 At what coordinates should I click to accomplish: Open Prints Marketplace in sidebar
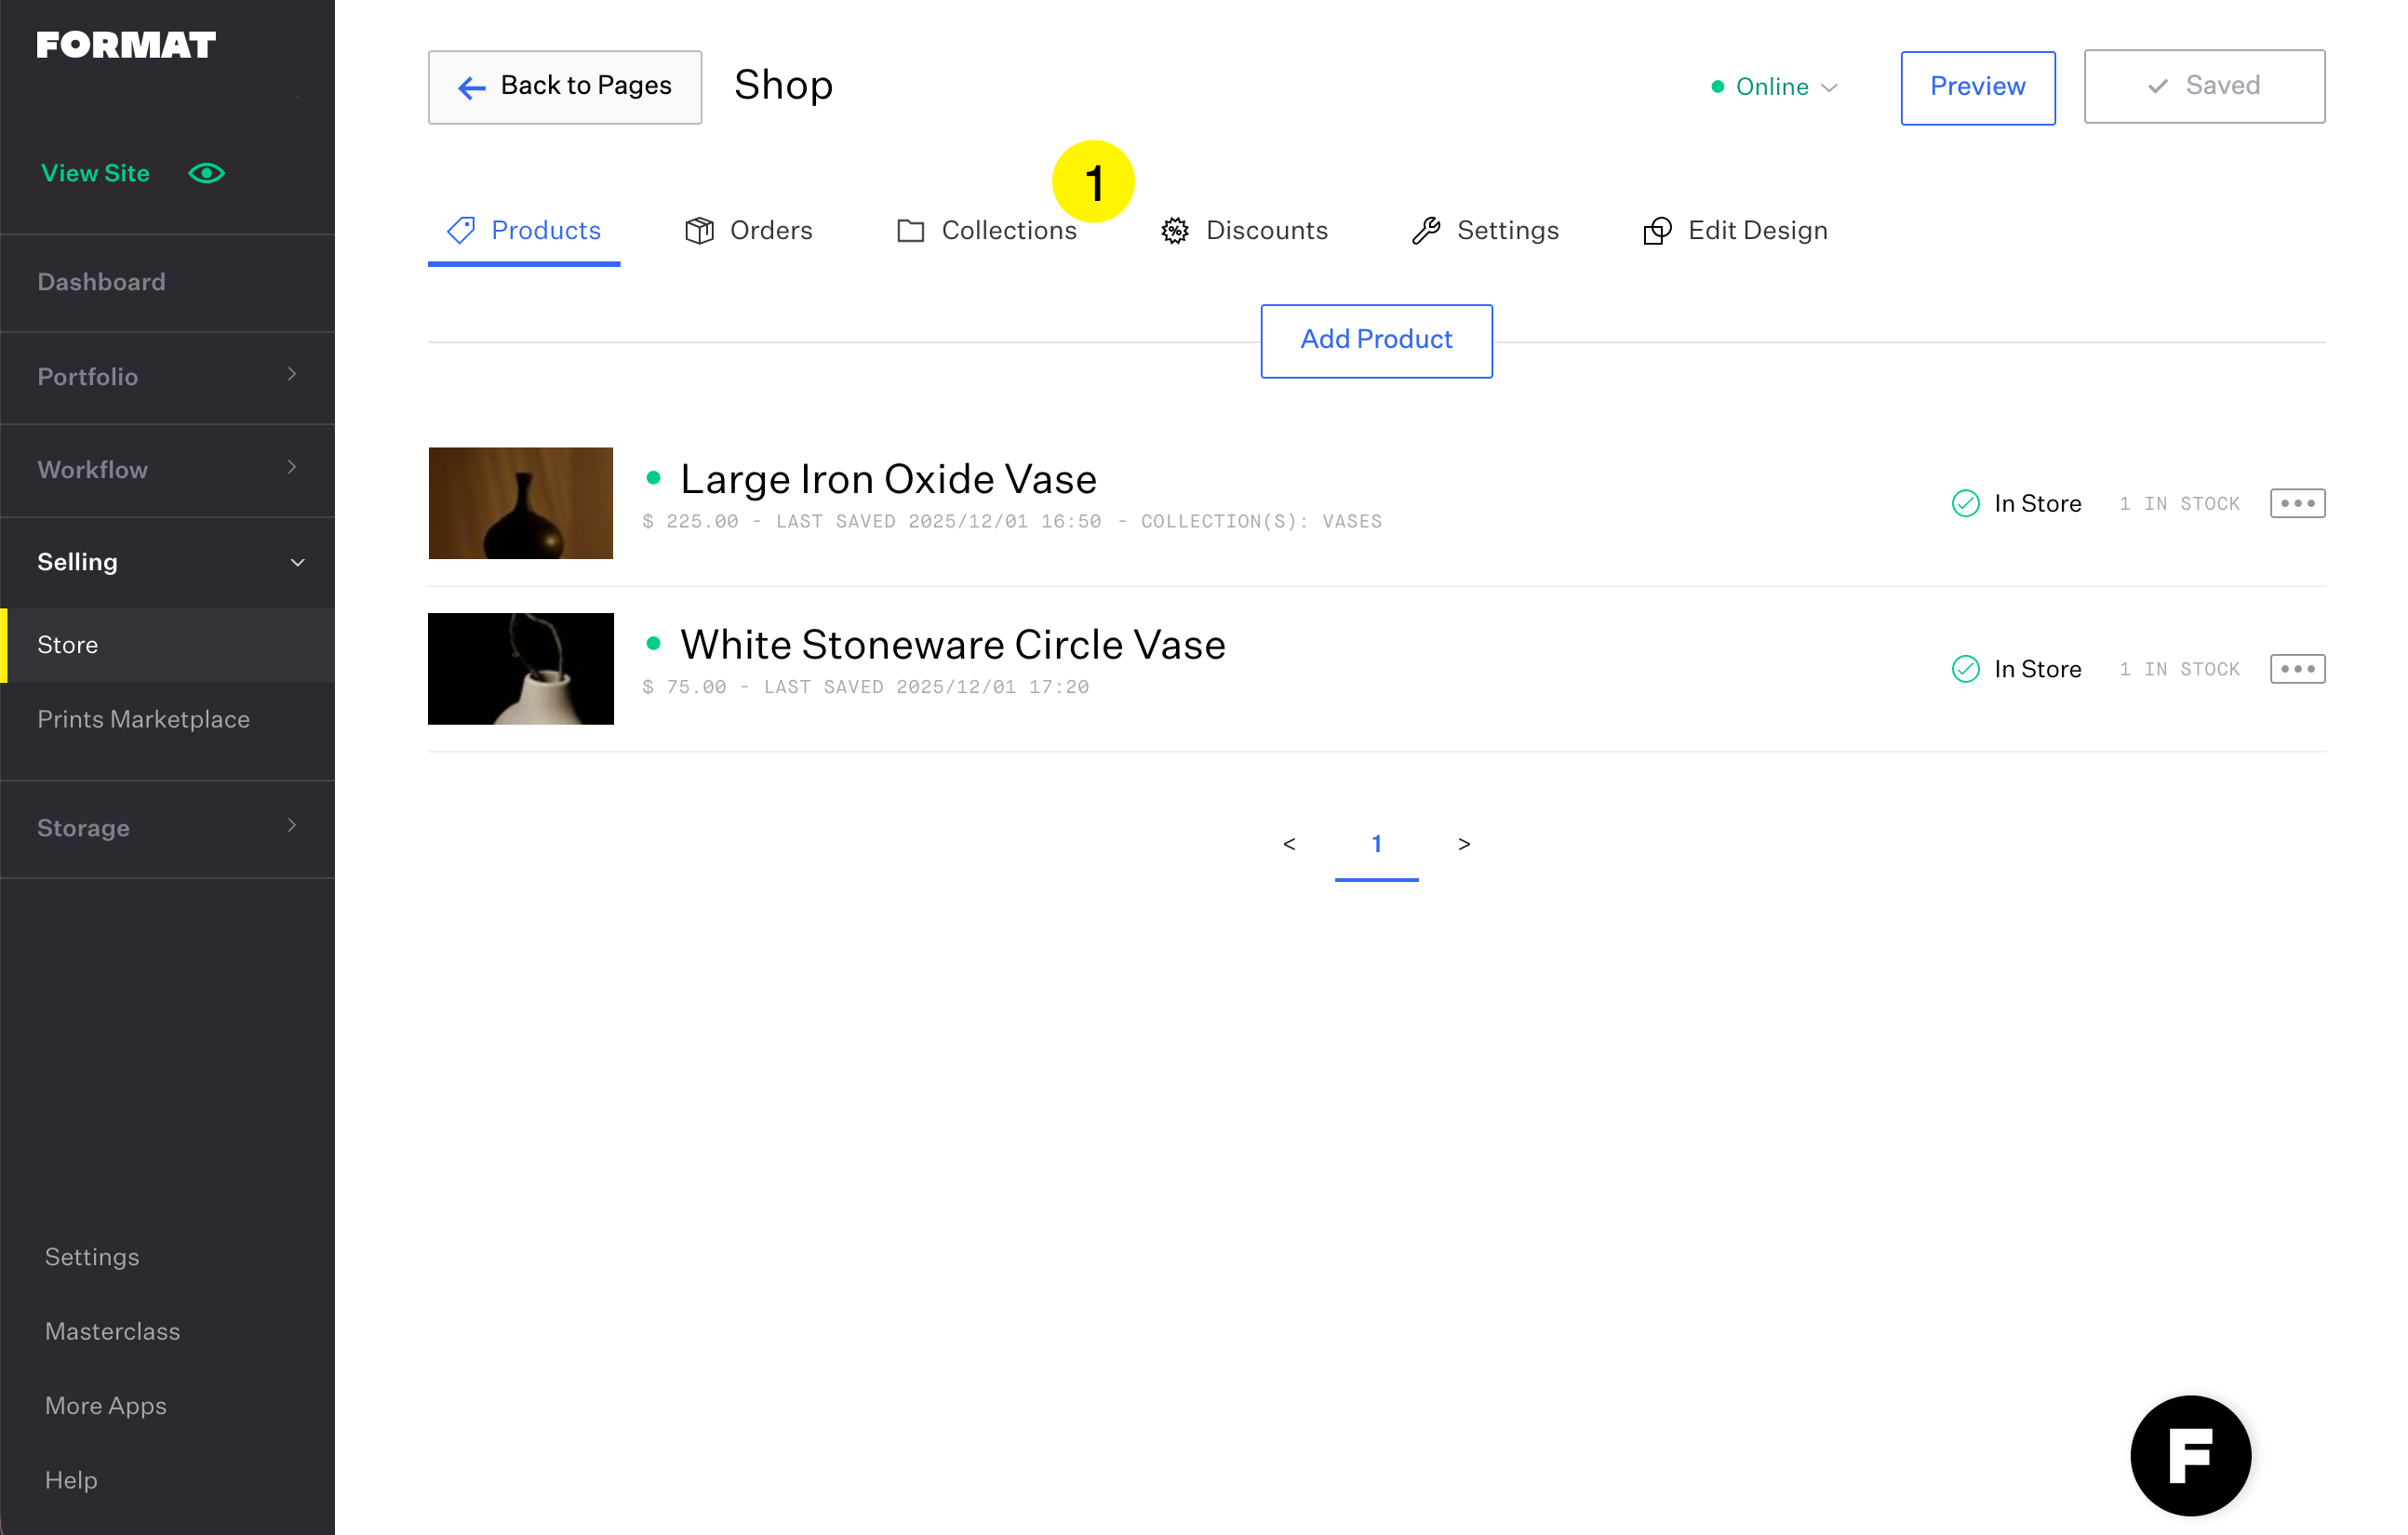(143, 719)
